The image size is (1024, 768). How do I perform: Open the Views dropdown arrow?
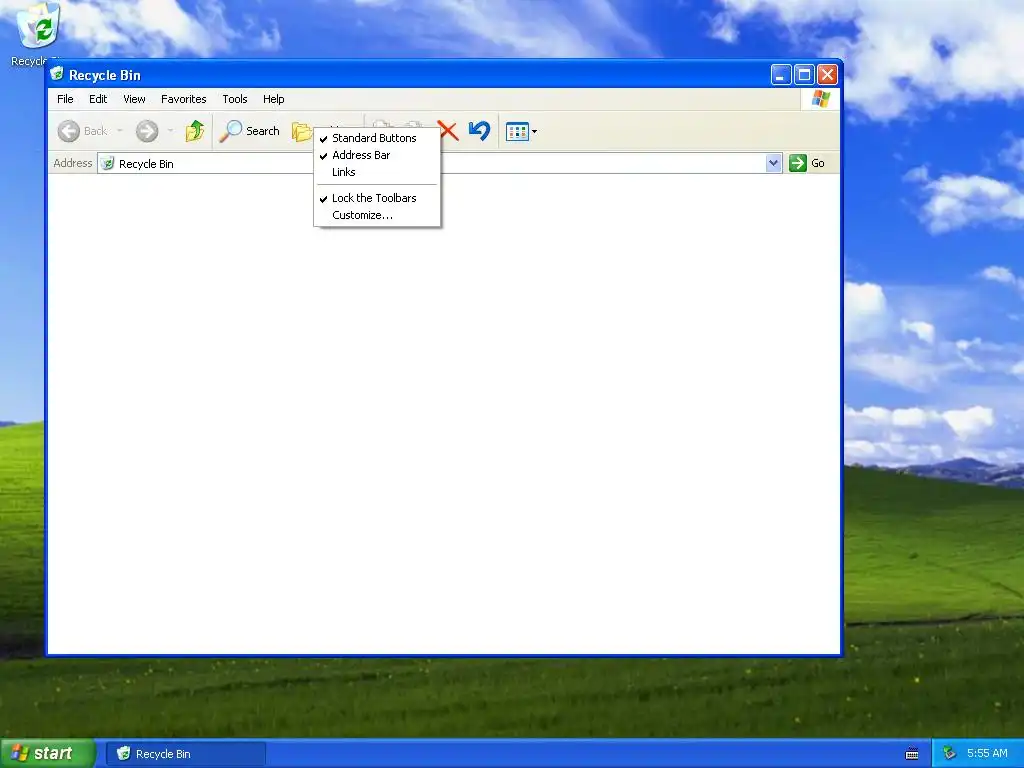534,132
